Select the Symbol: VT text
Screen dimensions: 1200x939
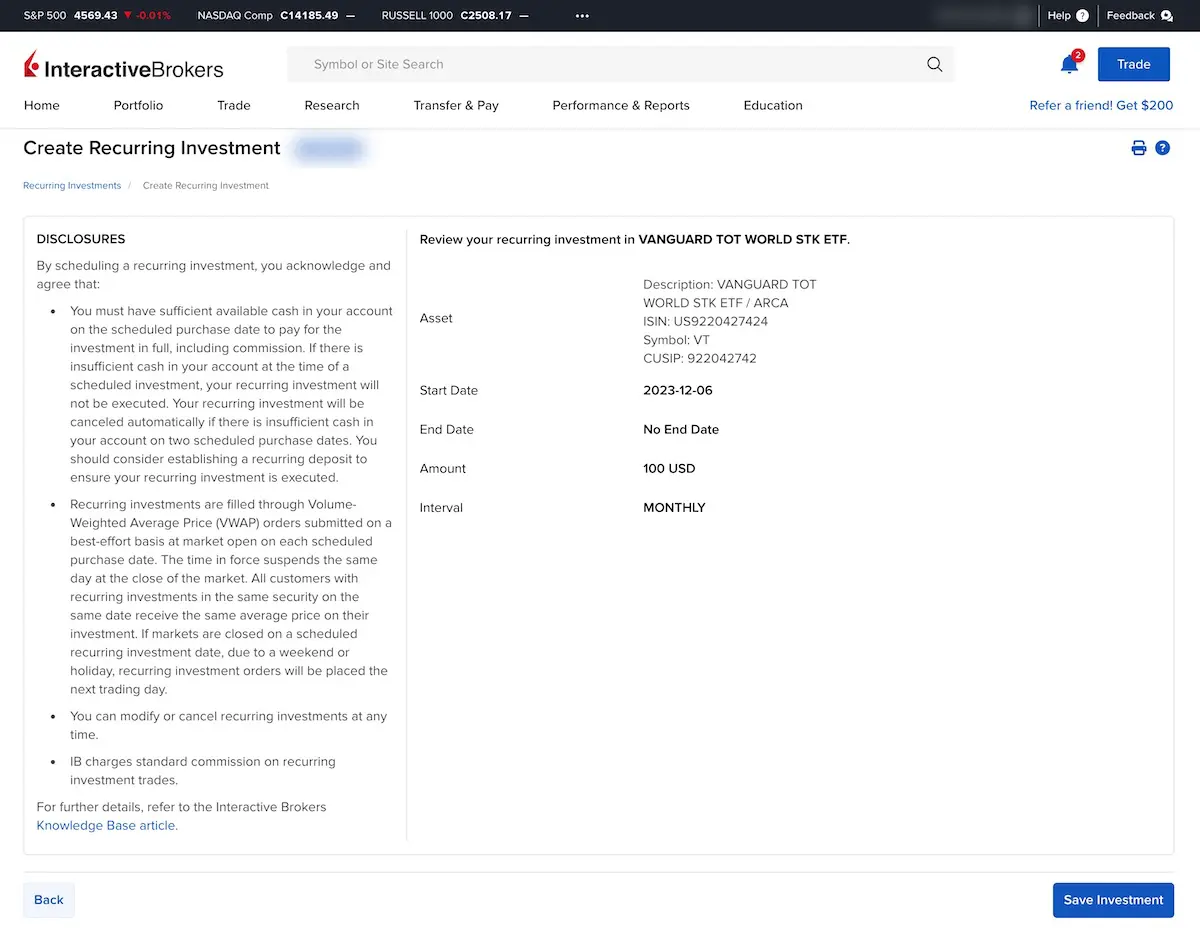tap(676, 340)
